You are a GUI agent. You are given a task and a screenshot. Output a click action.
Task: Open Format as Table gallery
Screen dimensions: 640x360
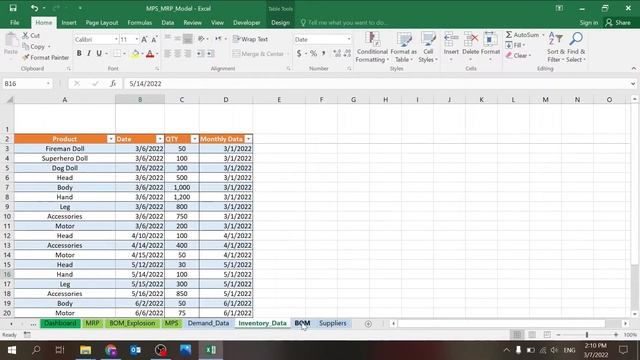(404, 47)
